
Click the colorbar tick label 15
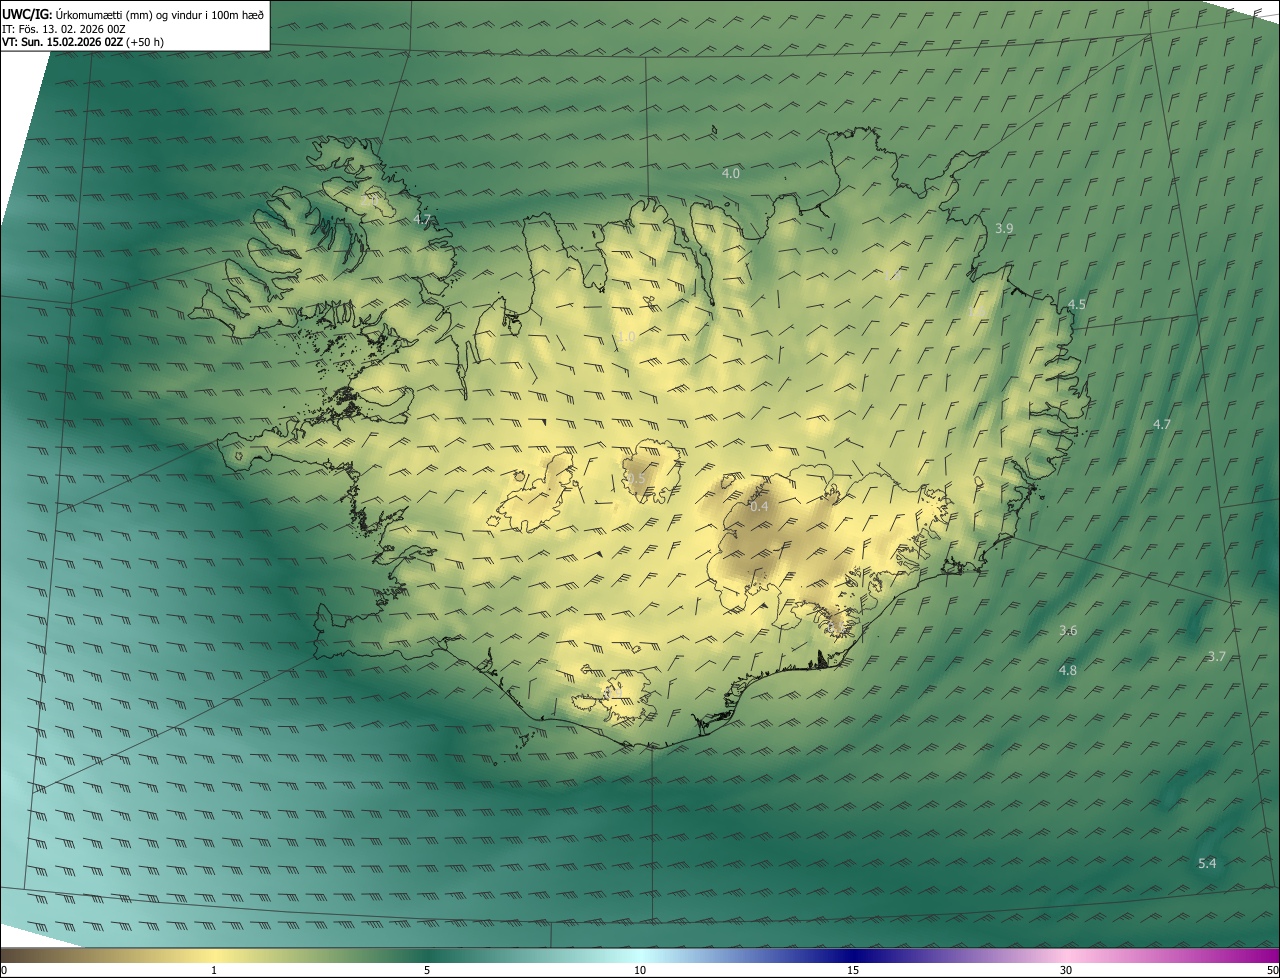(853, 970)
